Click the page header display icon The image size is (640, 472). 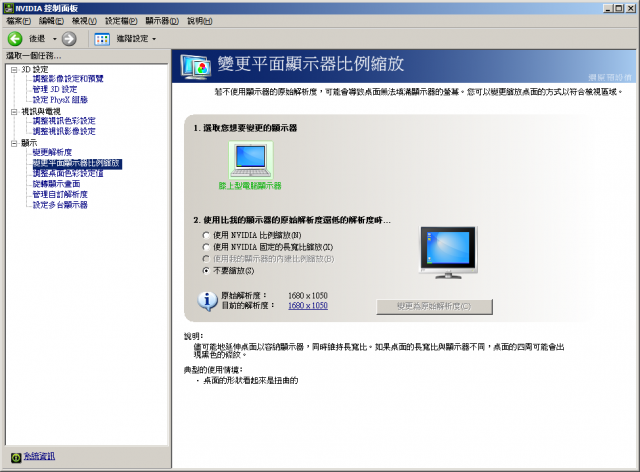pos(196,67)
